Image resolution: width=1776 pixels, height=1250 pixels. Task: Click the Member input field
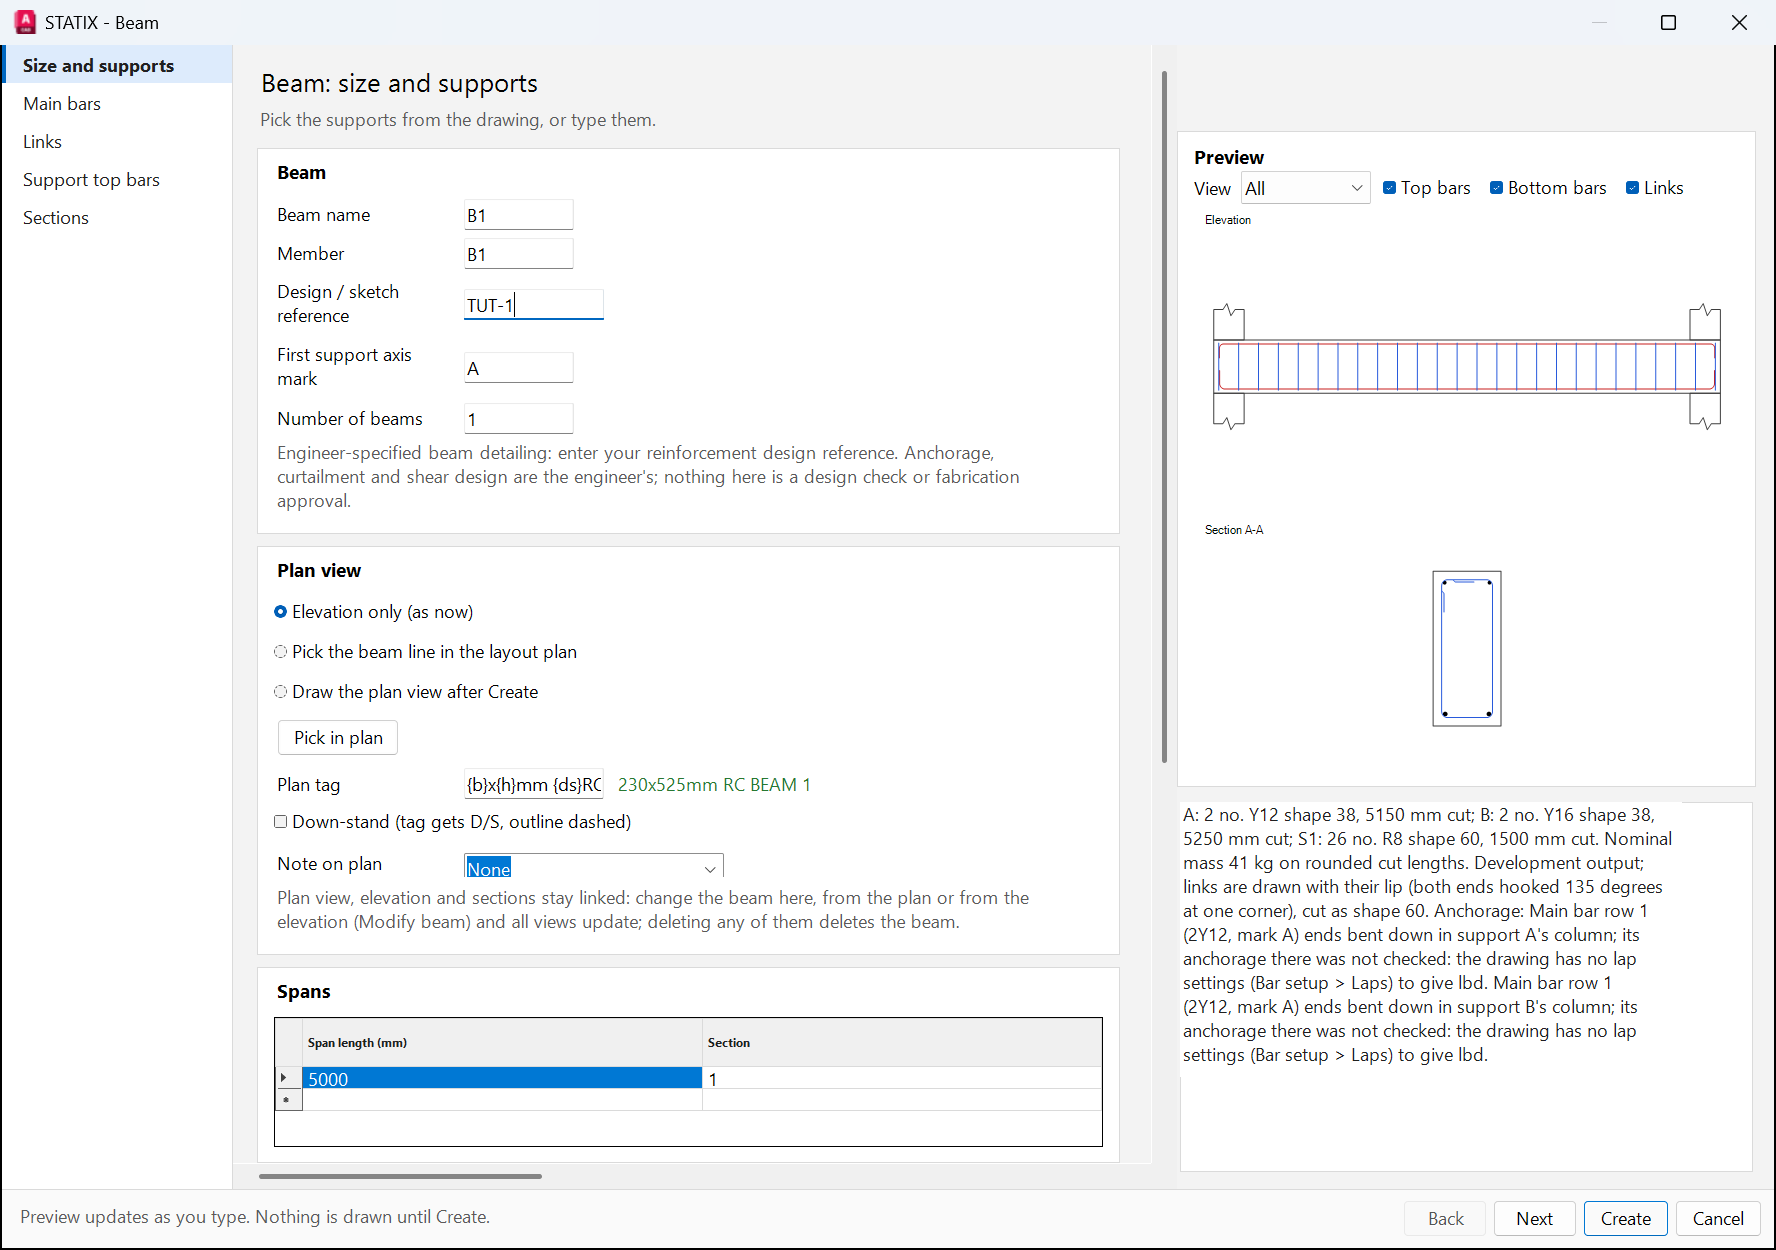519,254
